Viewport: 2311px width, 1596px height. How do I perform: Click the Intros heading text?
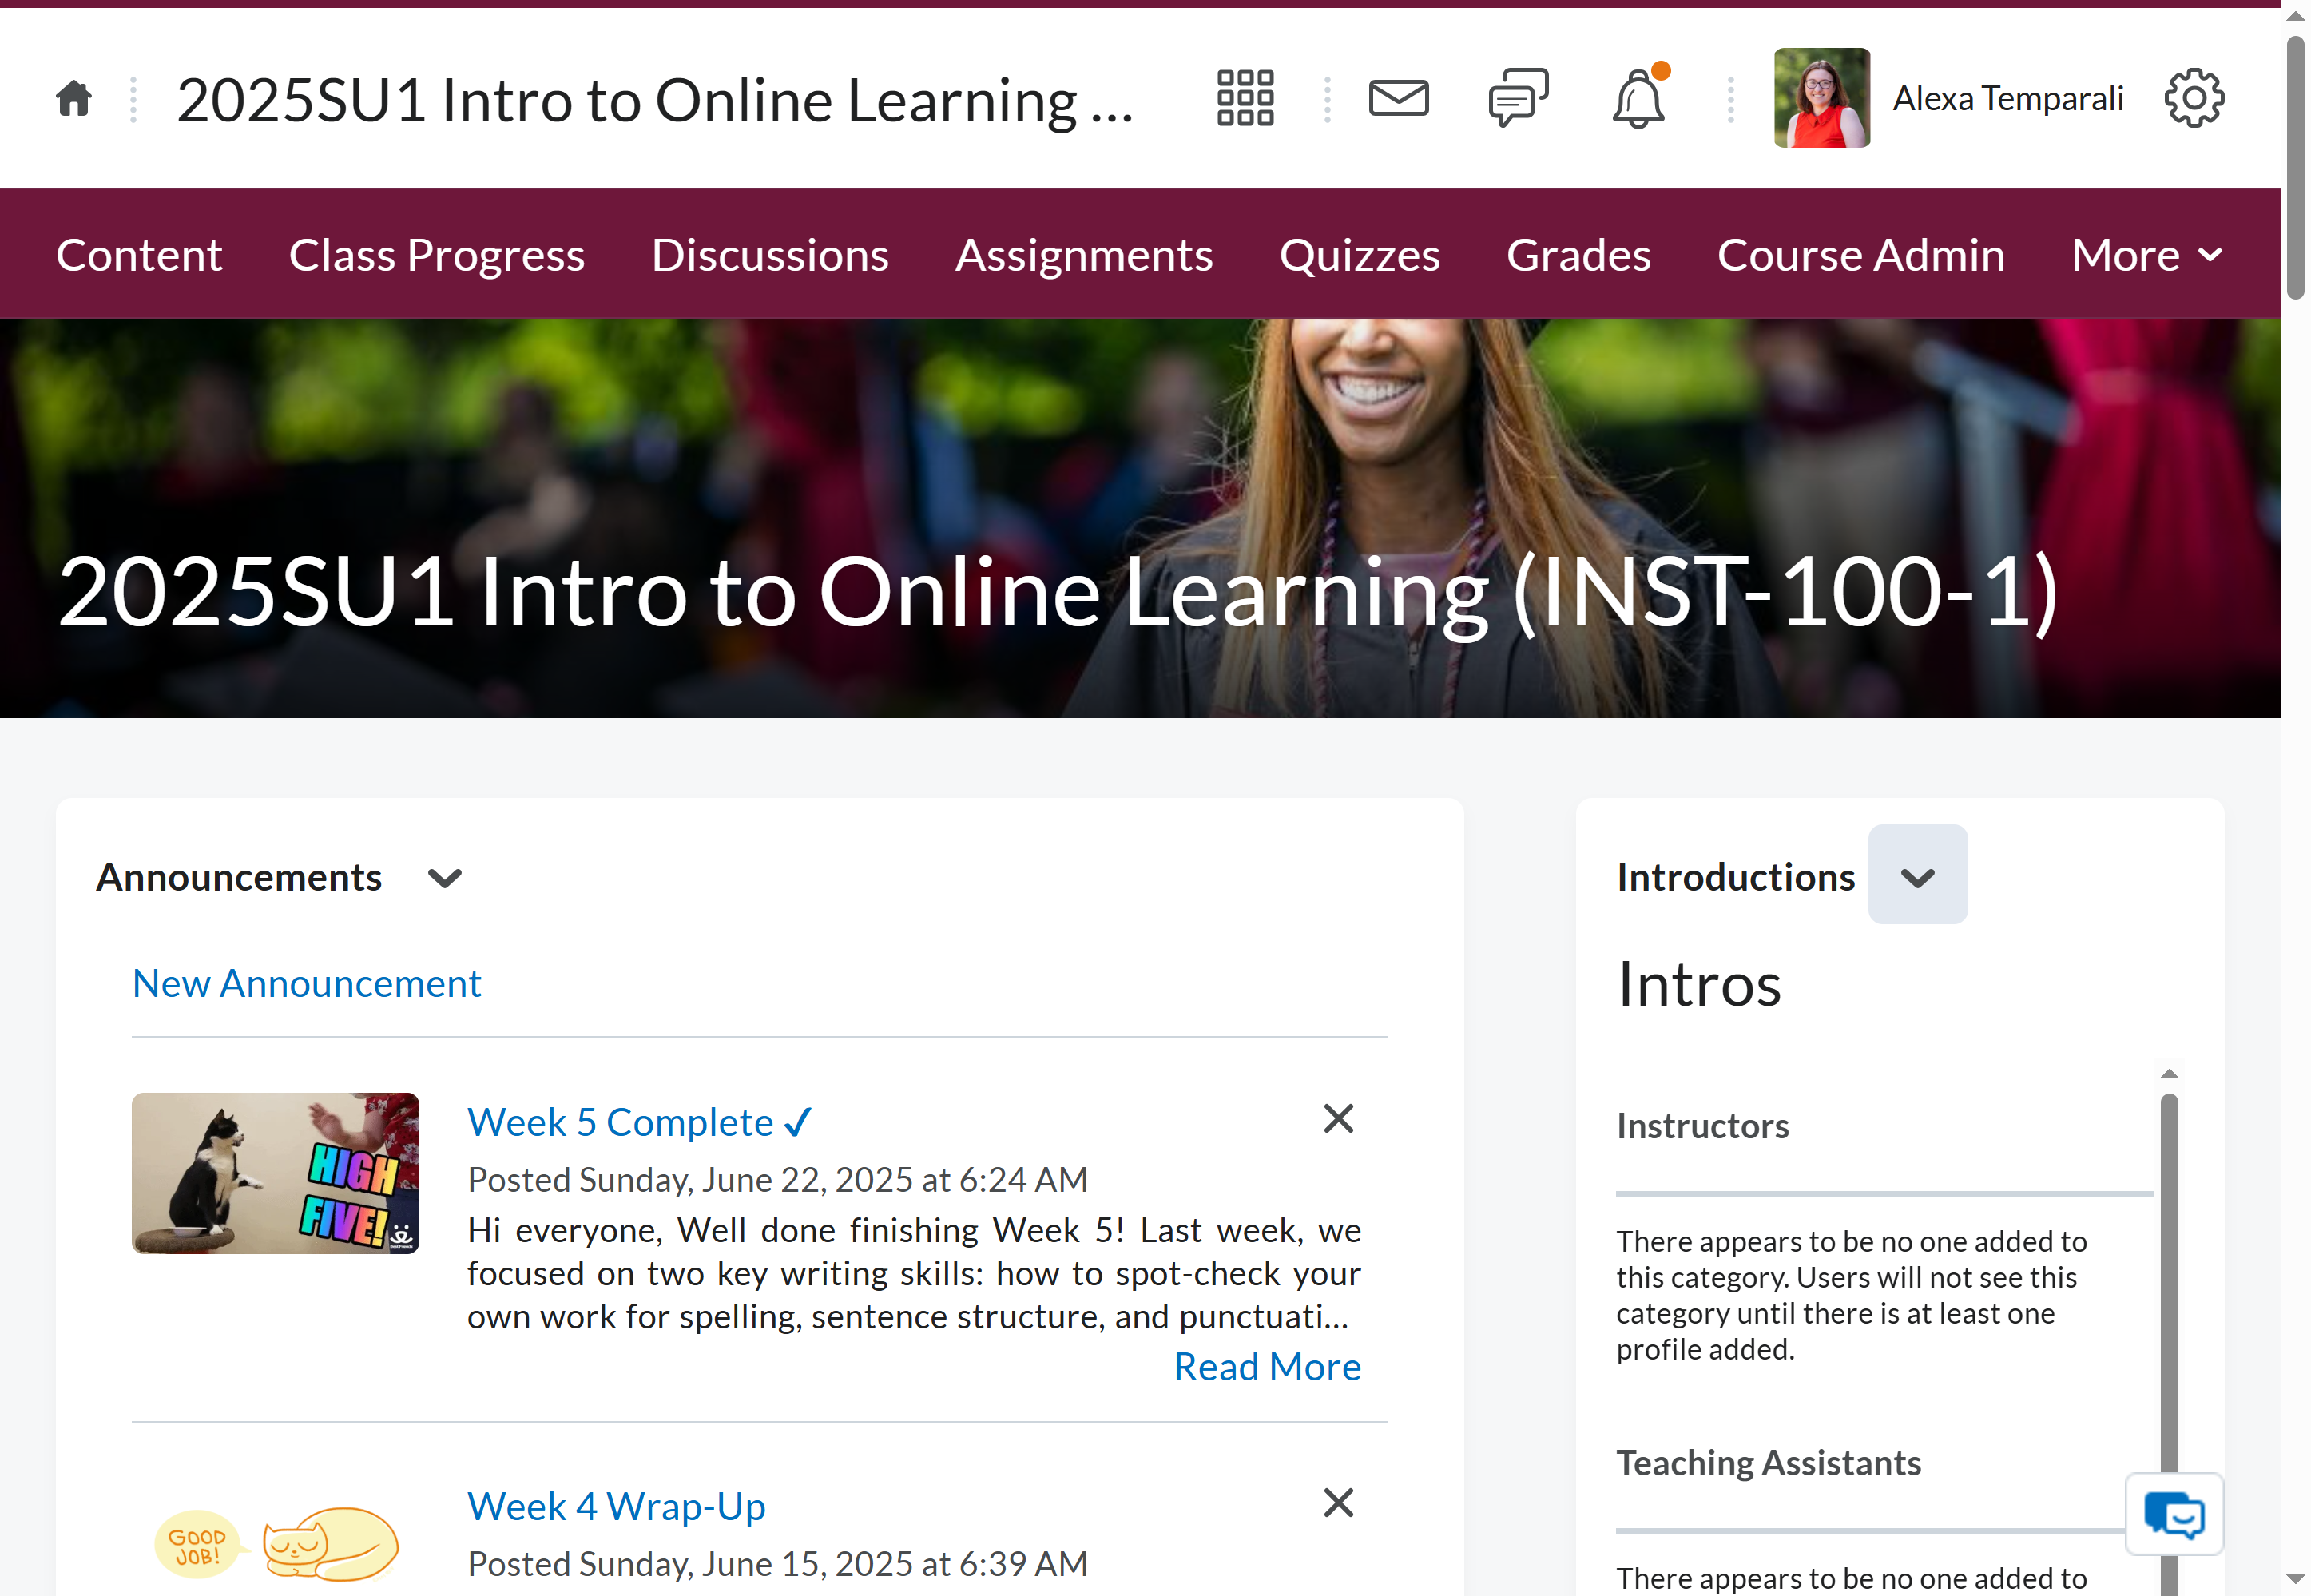point(1698,984)
